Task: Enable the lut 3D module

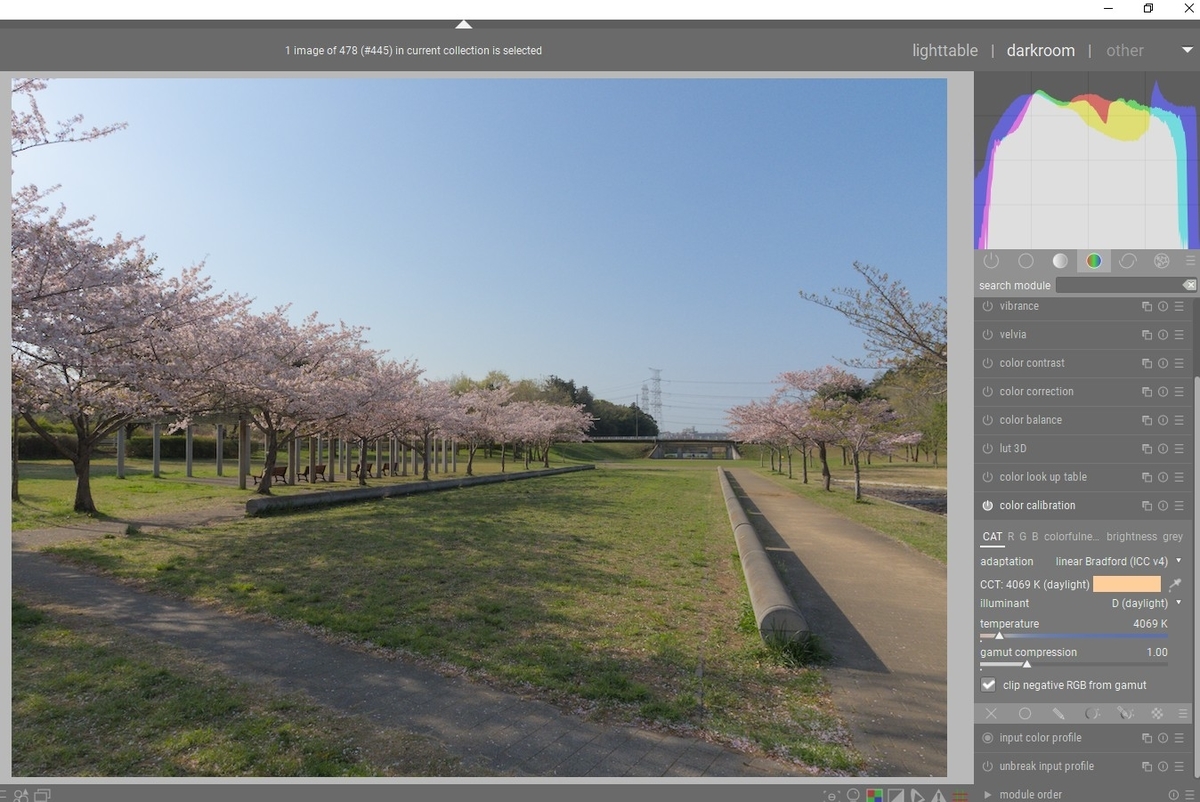Action: pos(988,449)
